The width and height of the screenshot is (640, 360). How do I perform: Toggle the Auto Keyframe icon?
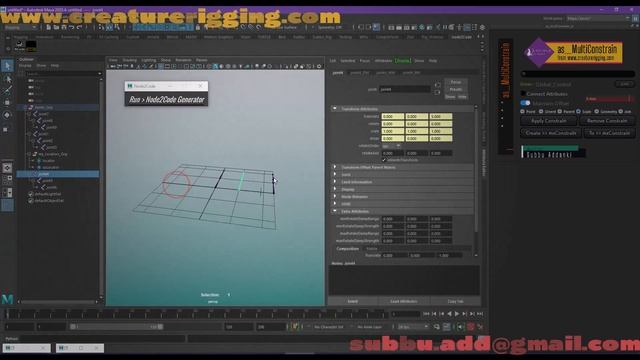tap(470, 327)
